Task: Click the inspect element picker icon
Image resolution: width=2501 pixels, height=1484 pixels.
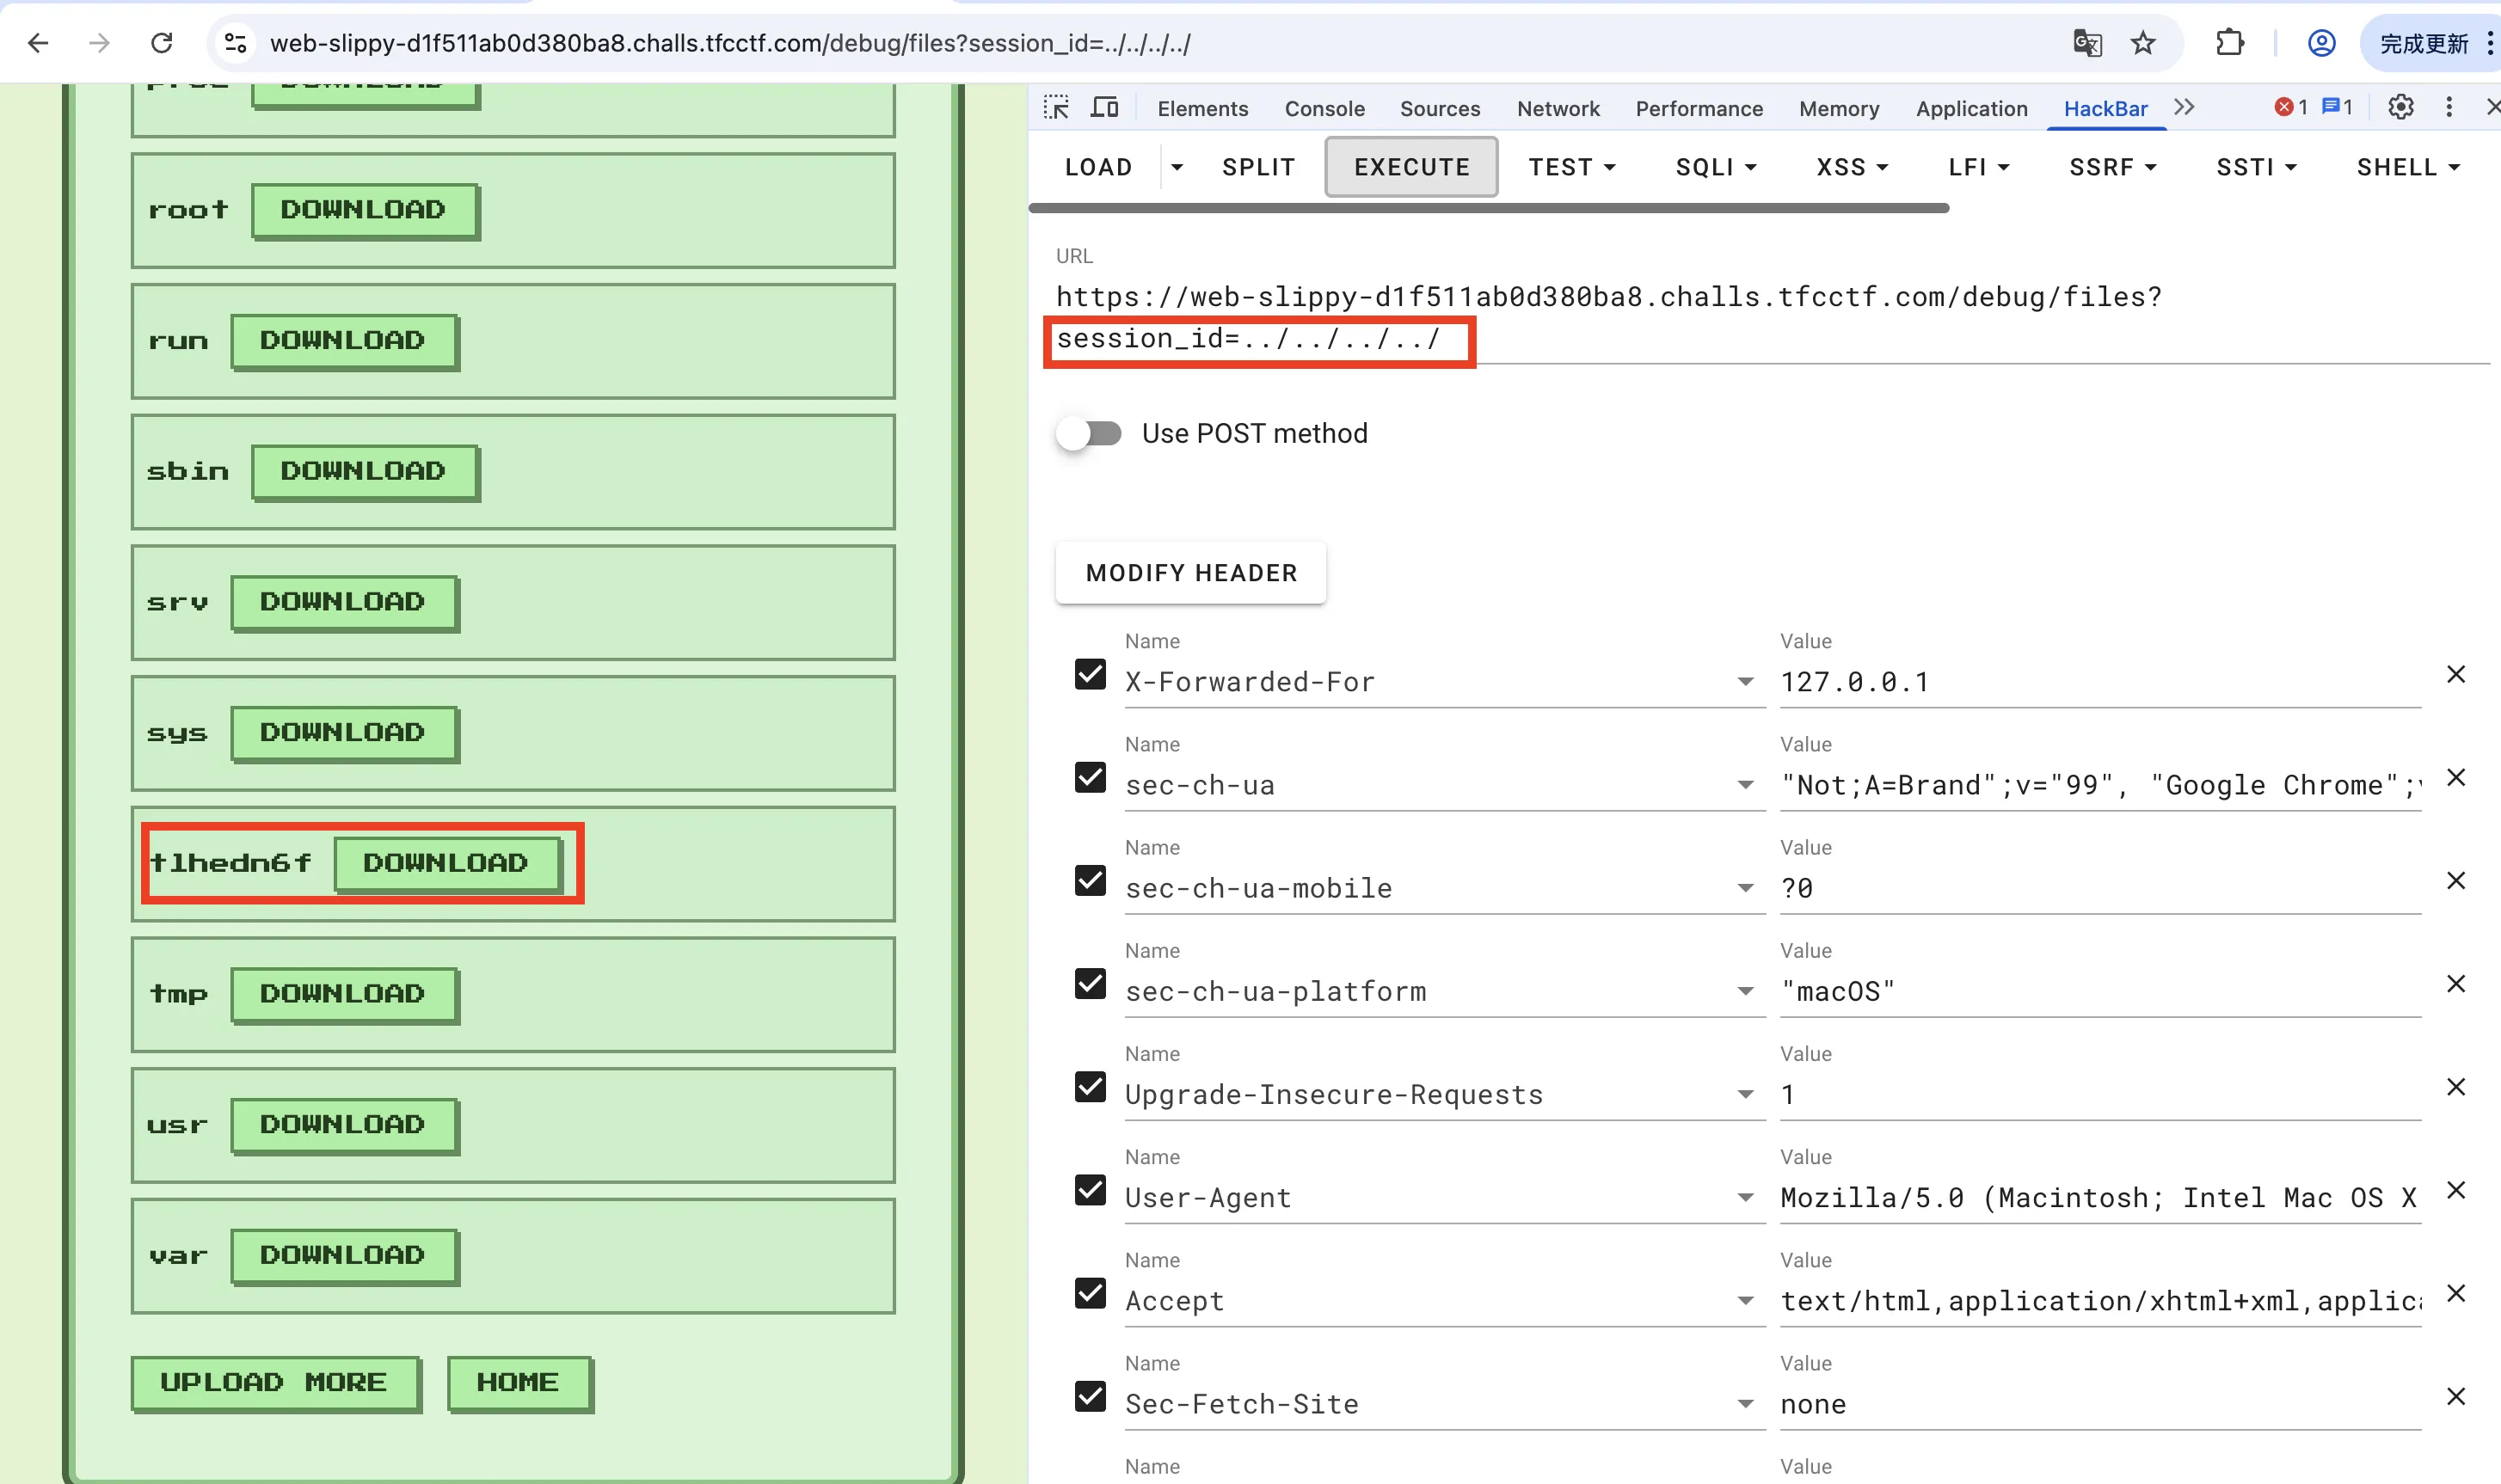Action: point(1056,108)
